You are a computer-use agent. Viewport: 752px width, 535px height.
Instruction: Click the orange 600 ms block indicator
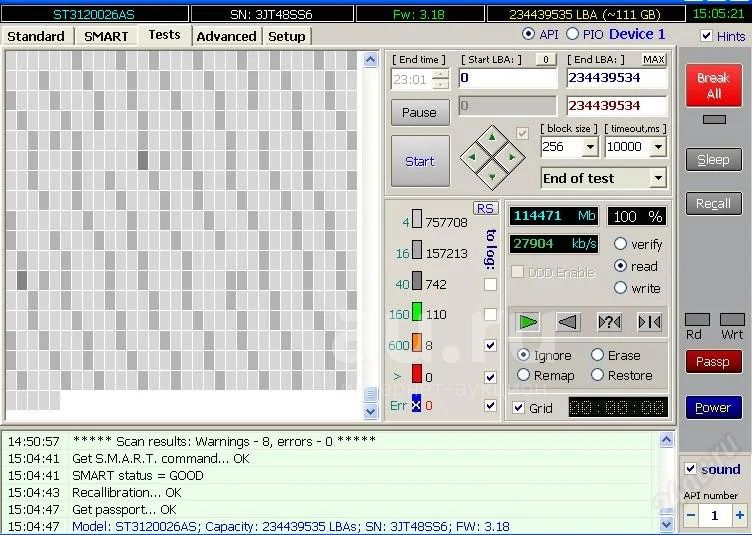pos(417,343)
